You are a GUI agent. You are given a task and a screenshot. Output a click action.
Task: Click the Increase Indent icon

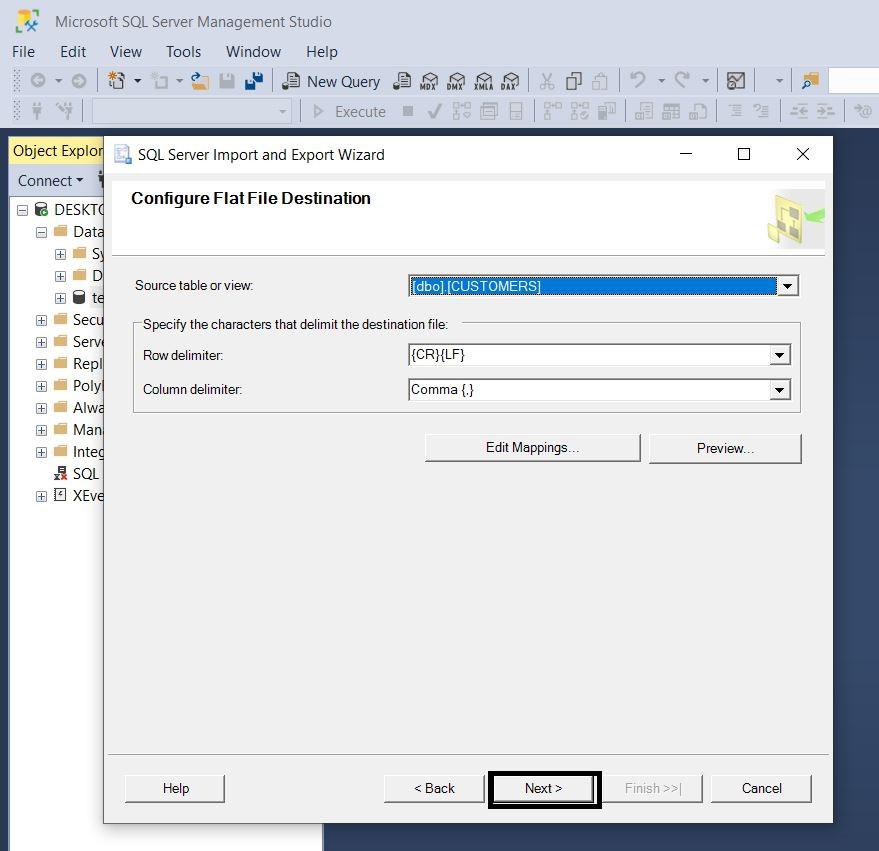pyautogui.click(x=825, y=111)
